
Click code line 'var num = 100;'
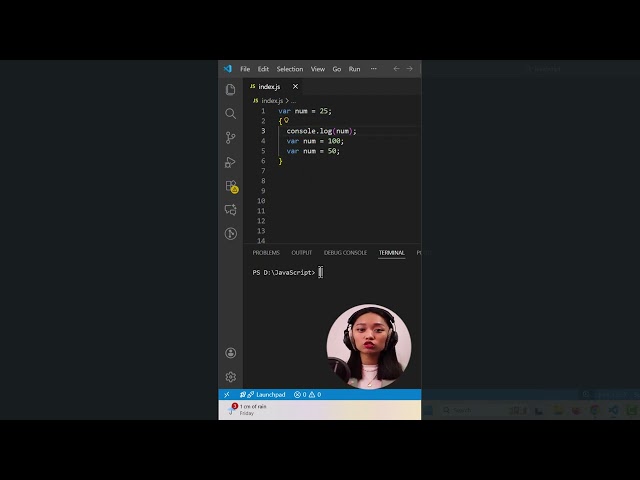pyautogui.click(x=315, y=141)
